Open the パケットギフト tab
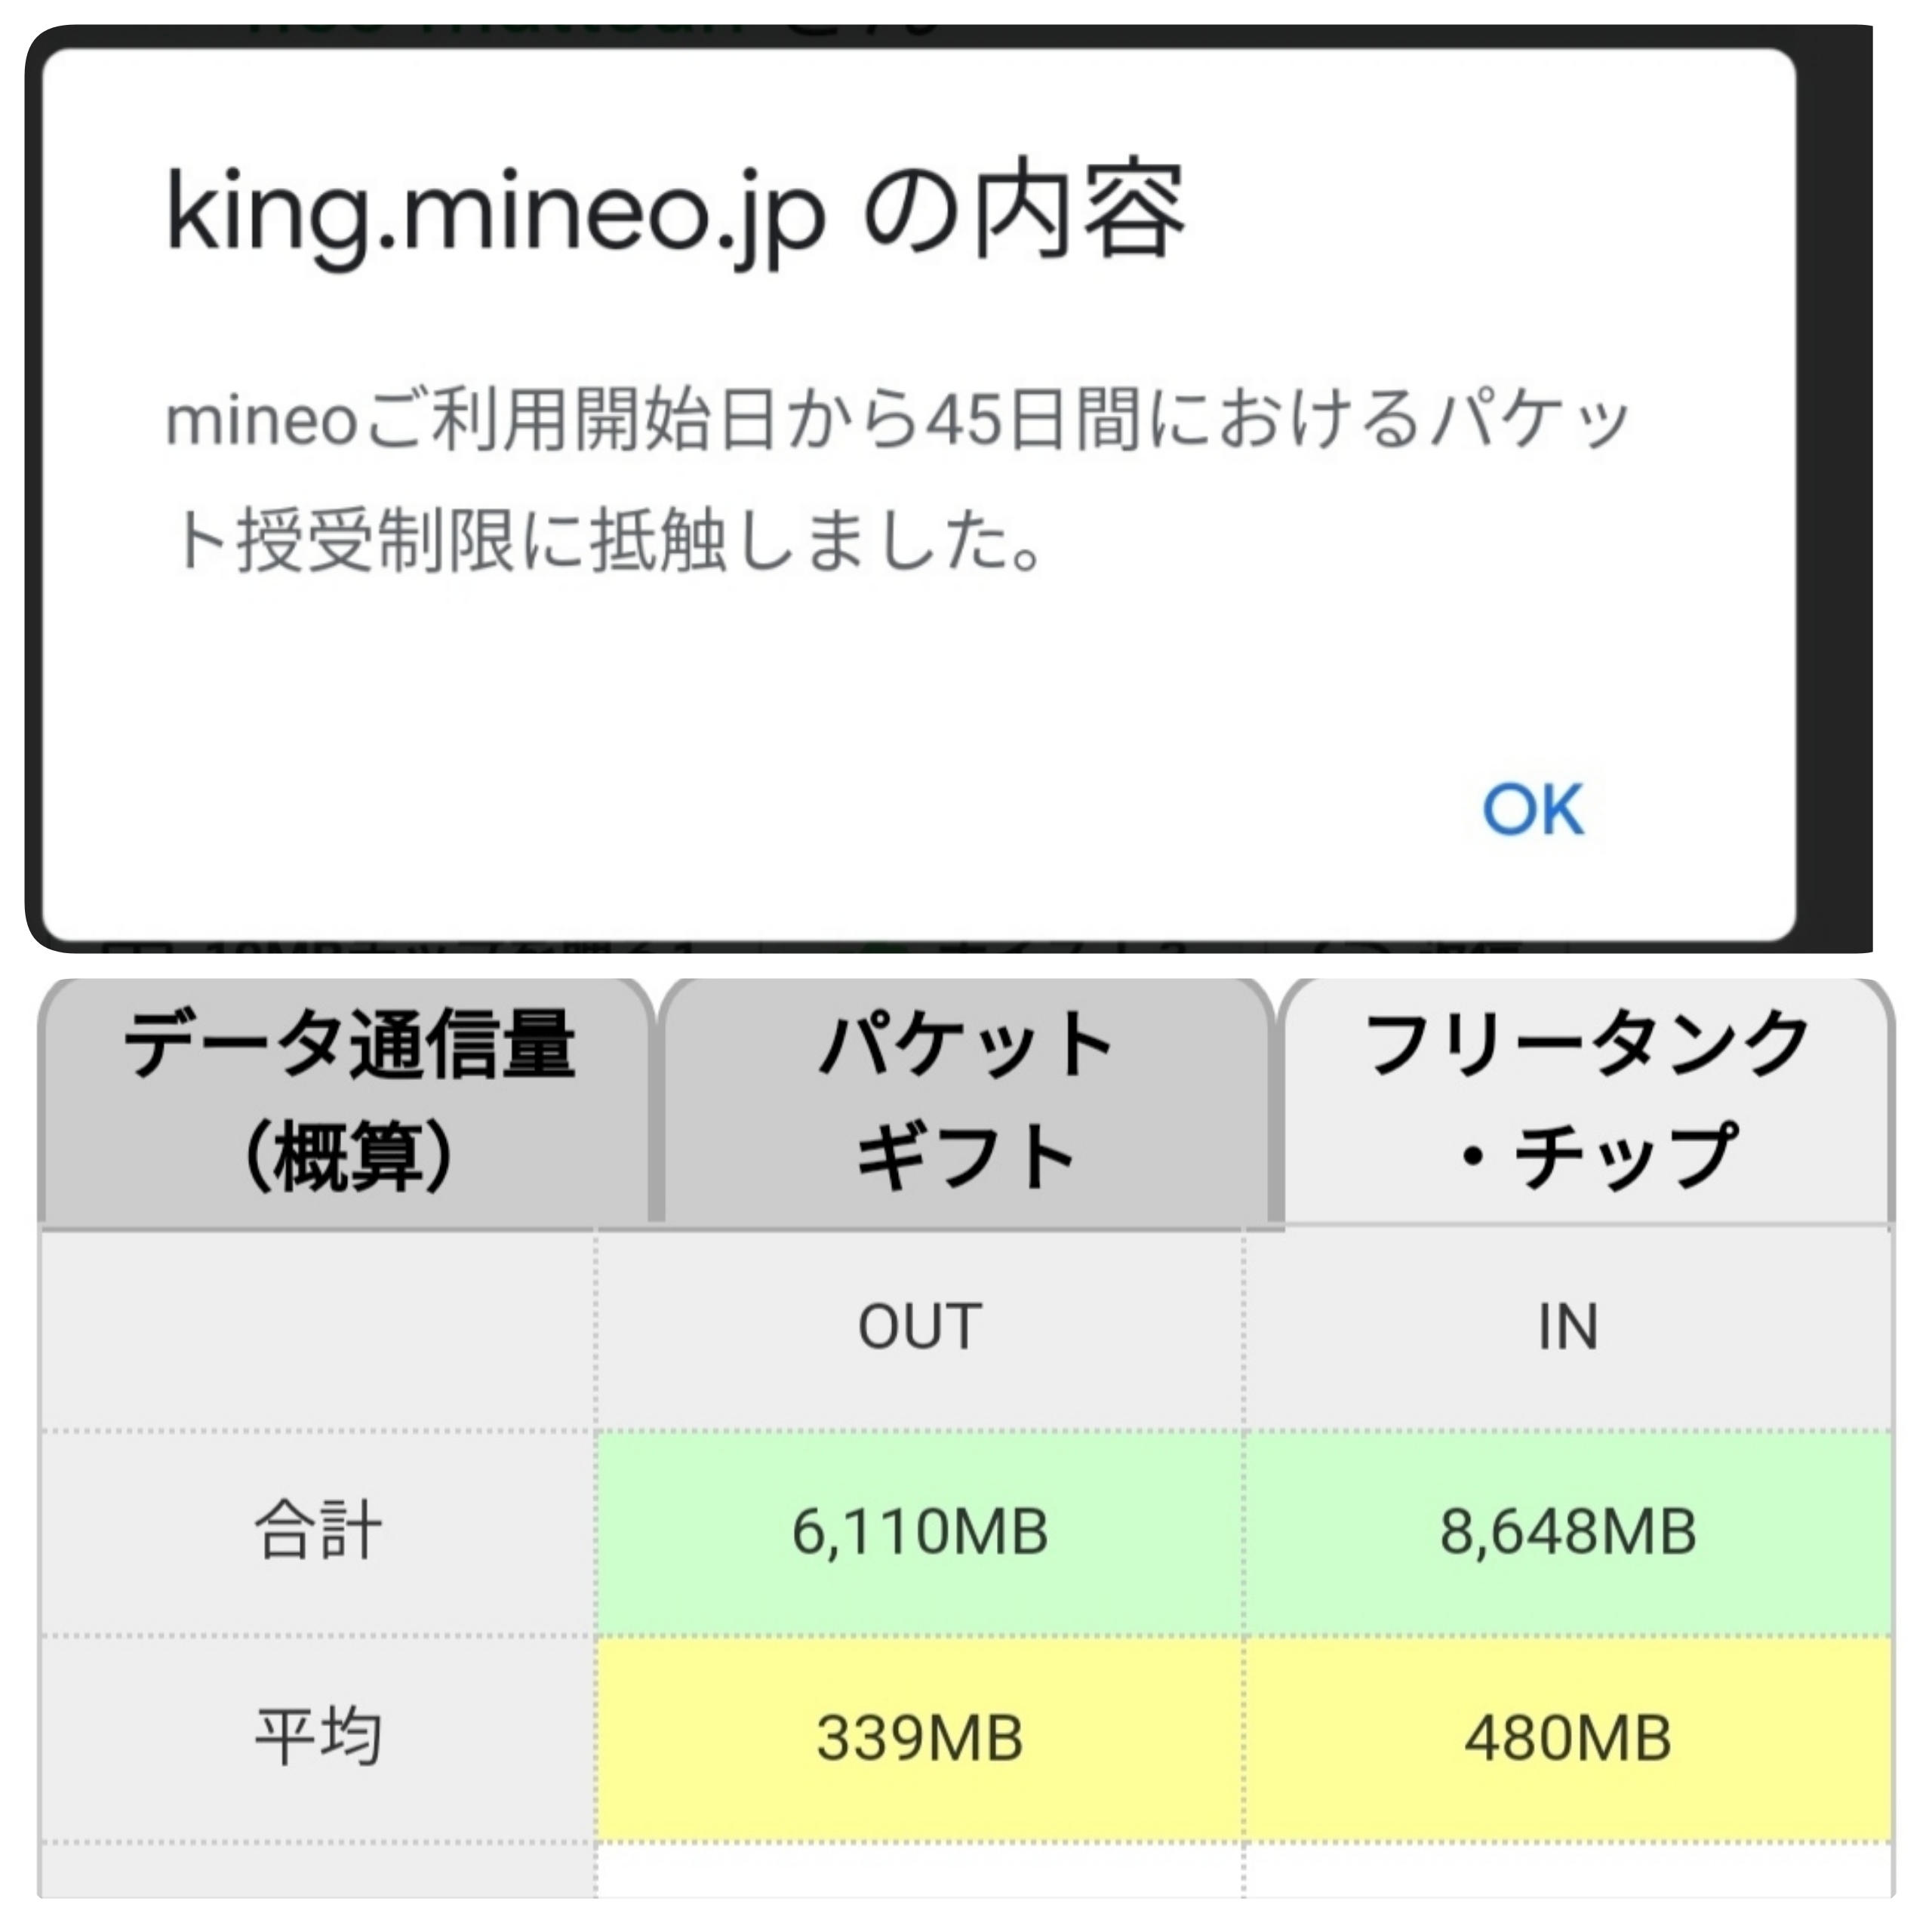 tap(966, 1100)
